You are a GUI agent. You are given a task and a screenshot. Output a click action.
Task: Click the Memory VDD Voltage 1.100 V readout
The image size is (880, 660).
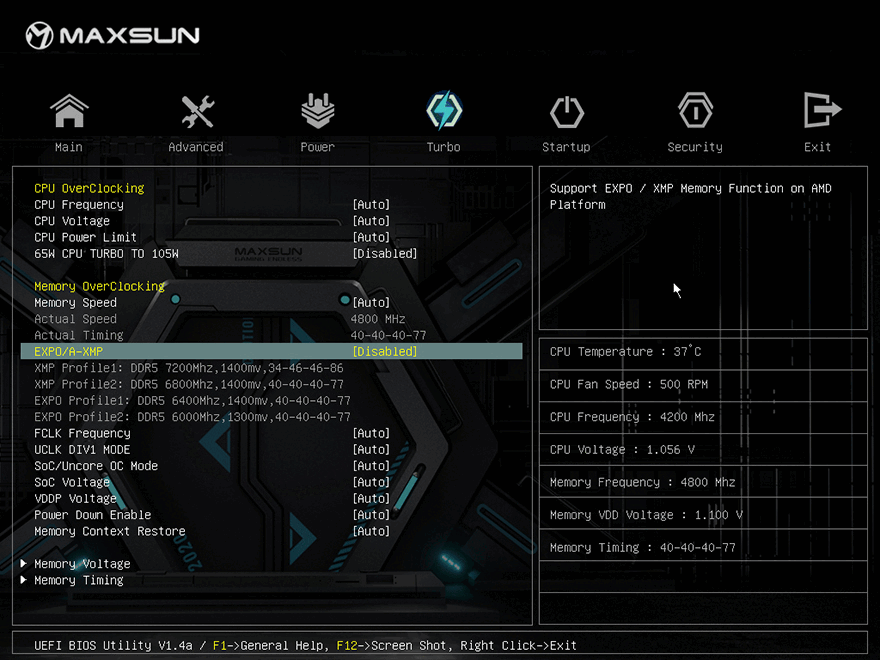tap(646, 515)
